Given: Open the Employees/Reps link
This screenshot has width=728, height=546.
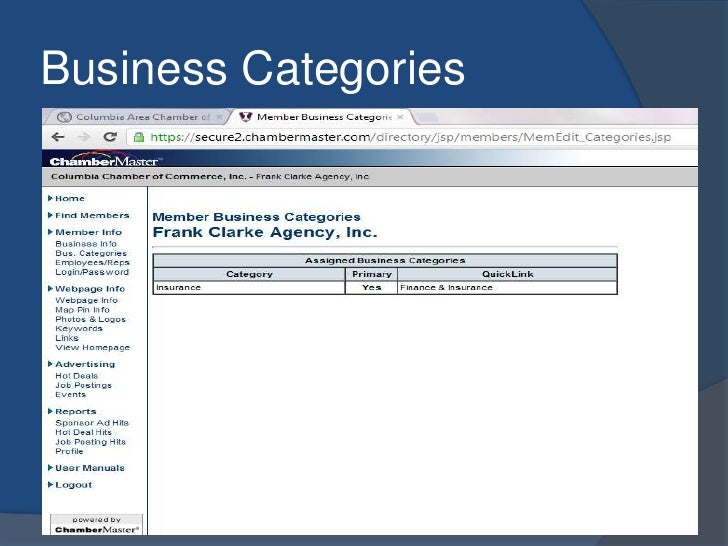Looking at the screenshot, I should tap(92, 262).
